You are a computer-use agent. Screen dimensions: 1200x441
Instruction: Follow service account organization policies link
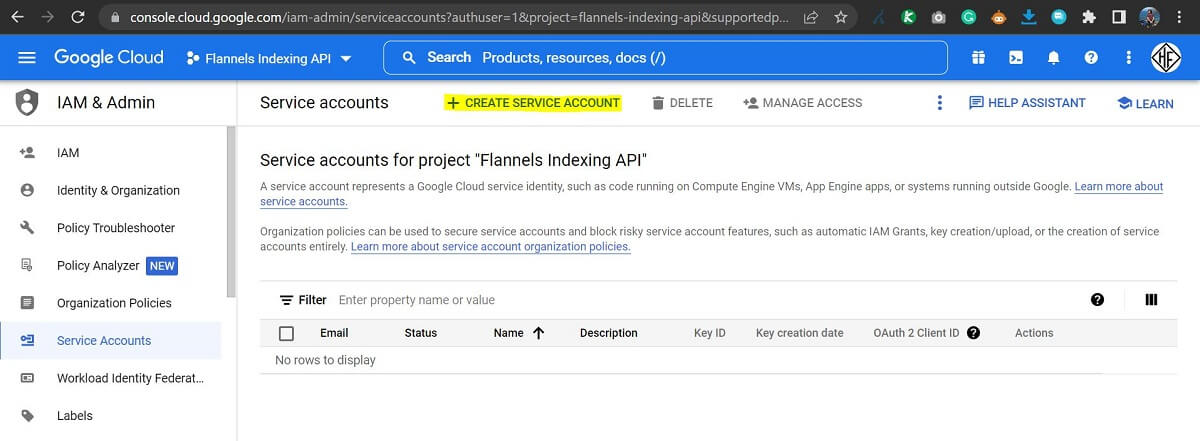[x=491, y=247]
